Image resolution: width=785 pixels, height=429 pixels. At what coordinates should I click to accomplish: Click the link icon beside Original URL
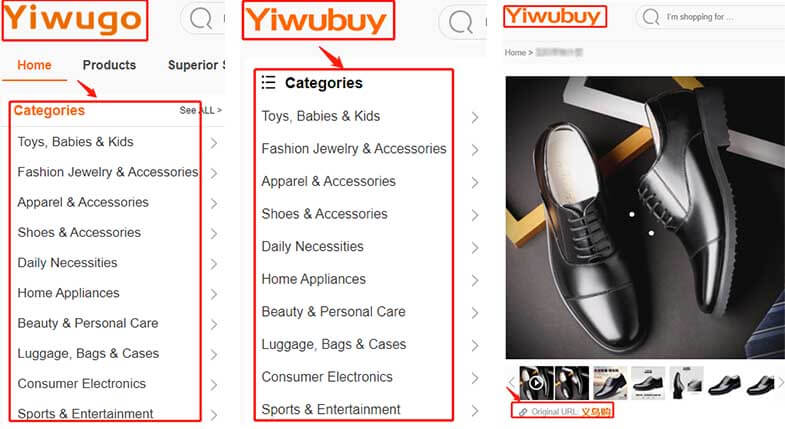tap(523, 412)
